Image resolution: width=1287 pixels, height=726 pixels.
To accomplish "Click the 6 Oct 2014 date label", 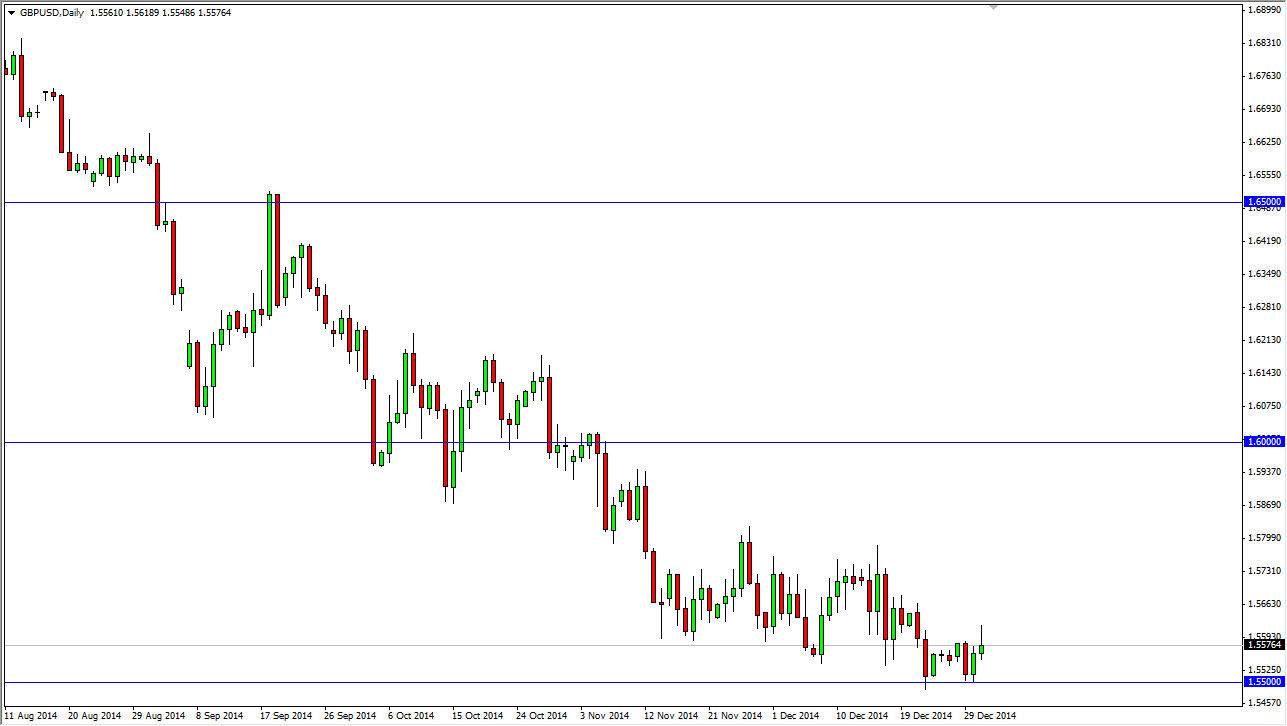I will coord(412,716).
